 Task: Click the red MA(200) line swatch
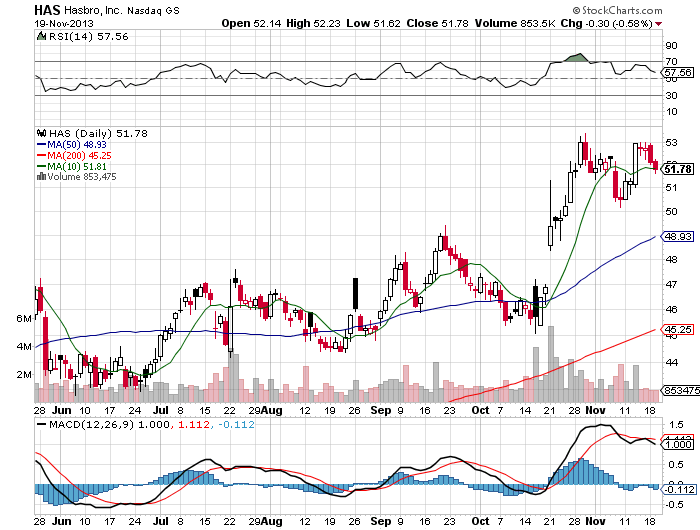[x=41, y=156]
